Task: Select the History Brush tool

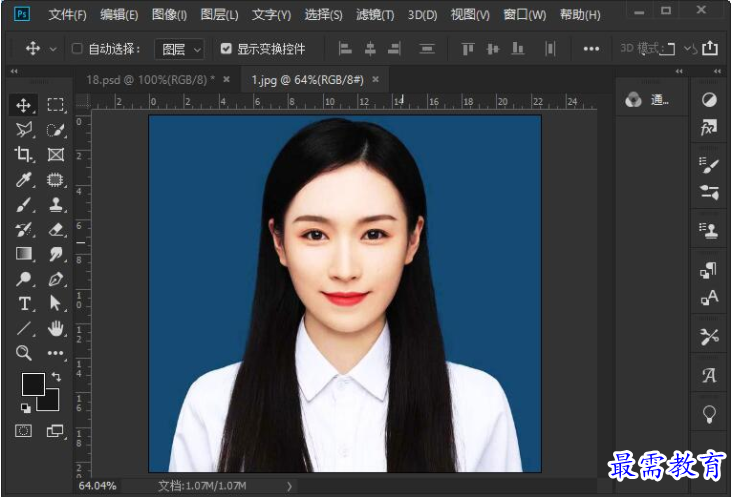Action: (24, 229)
